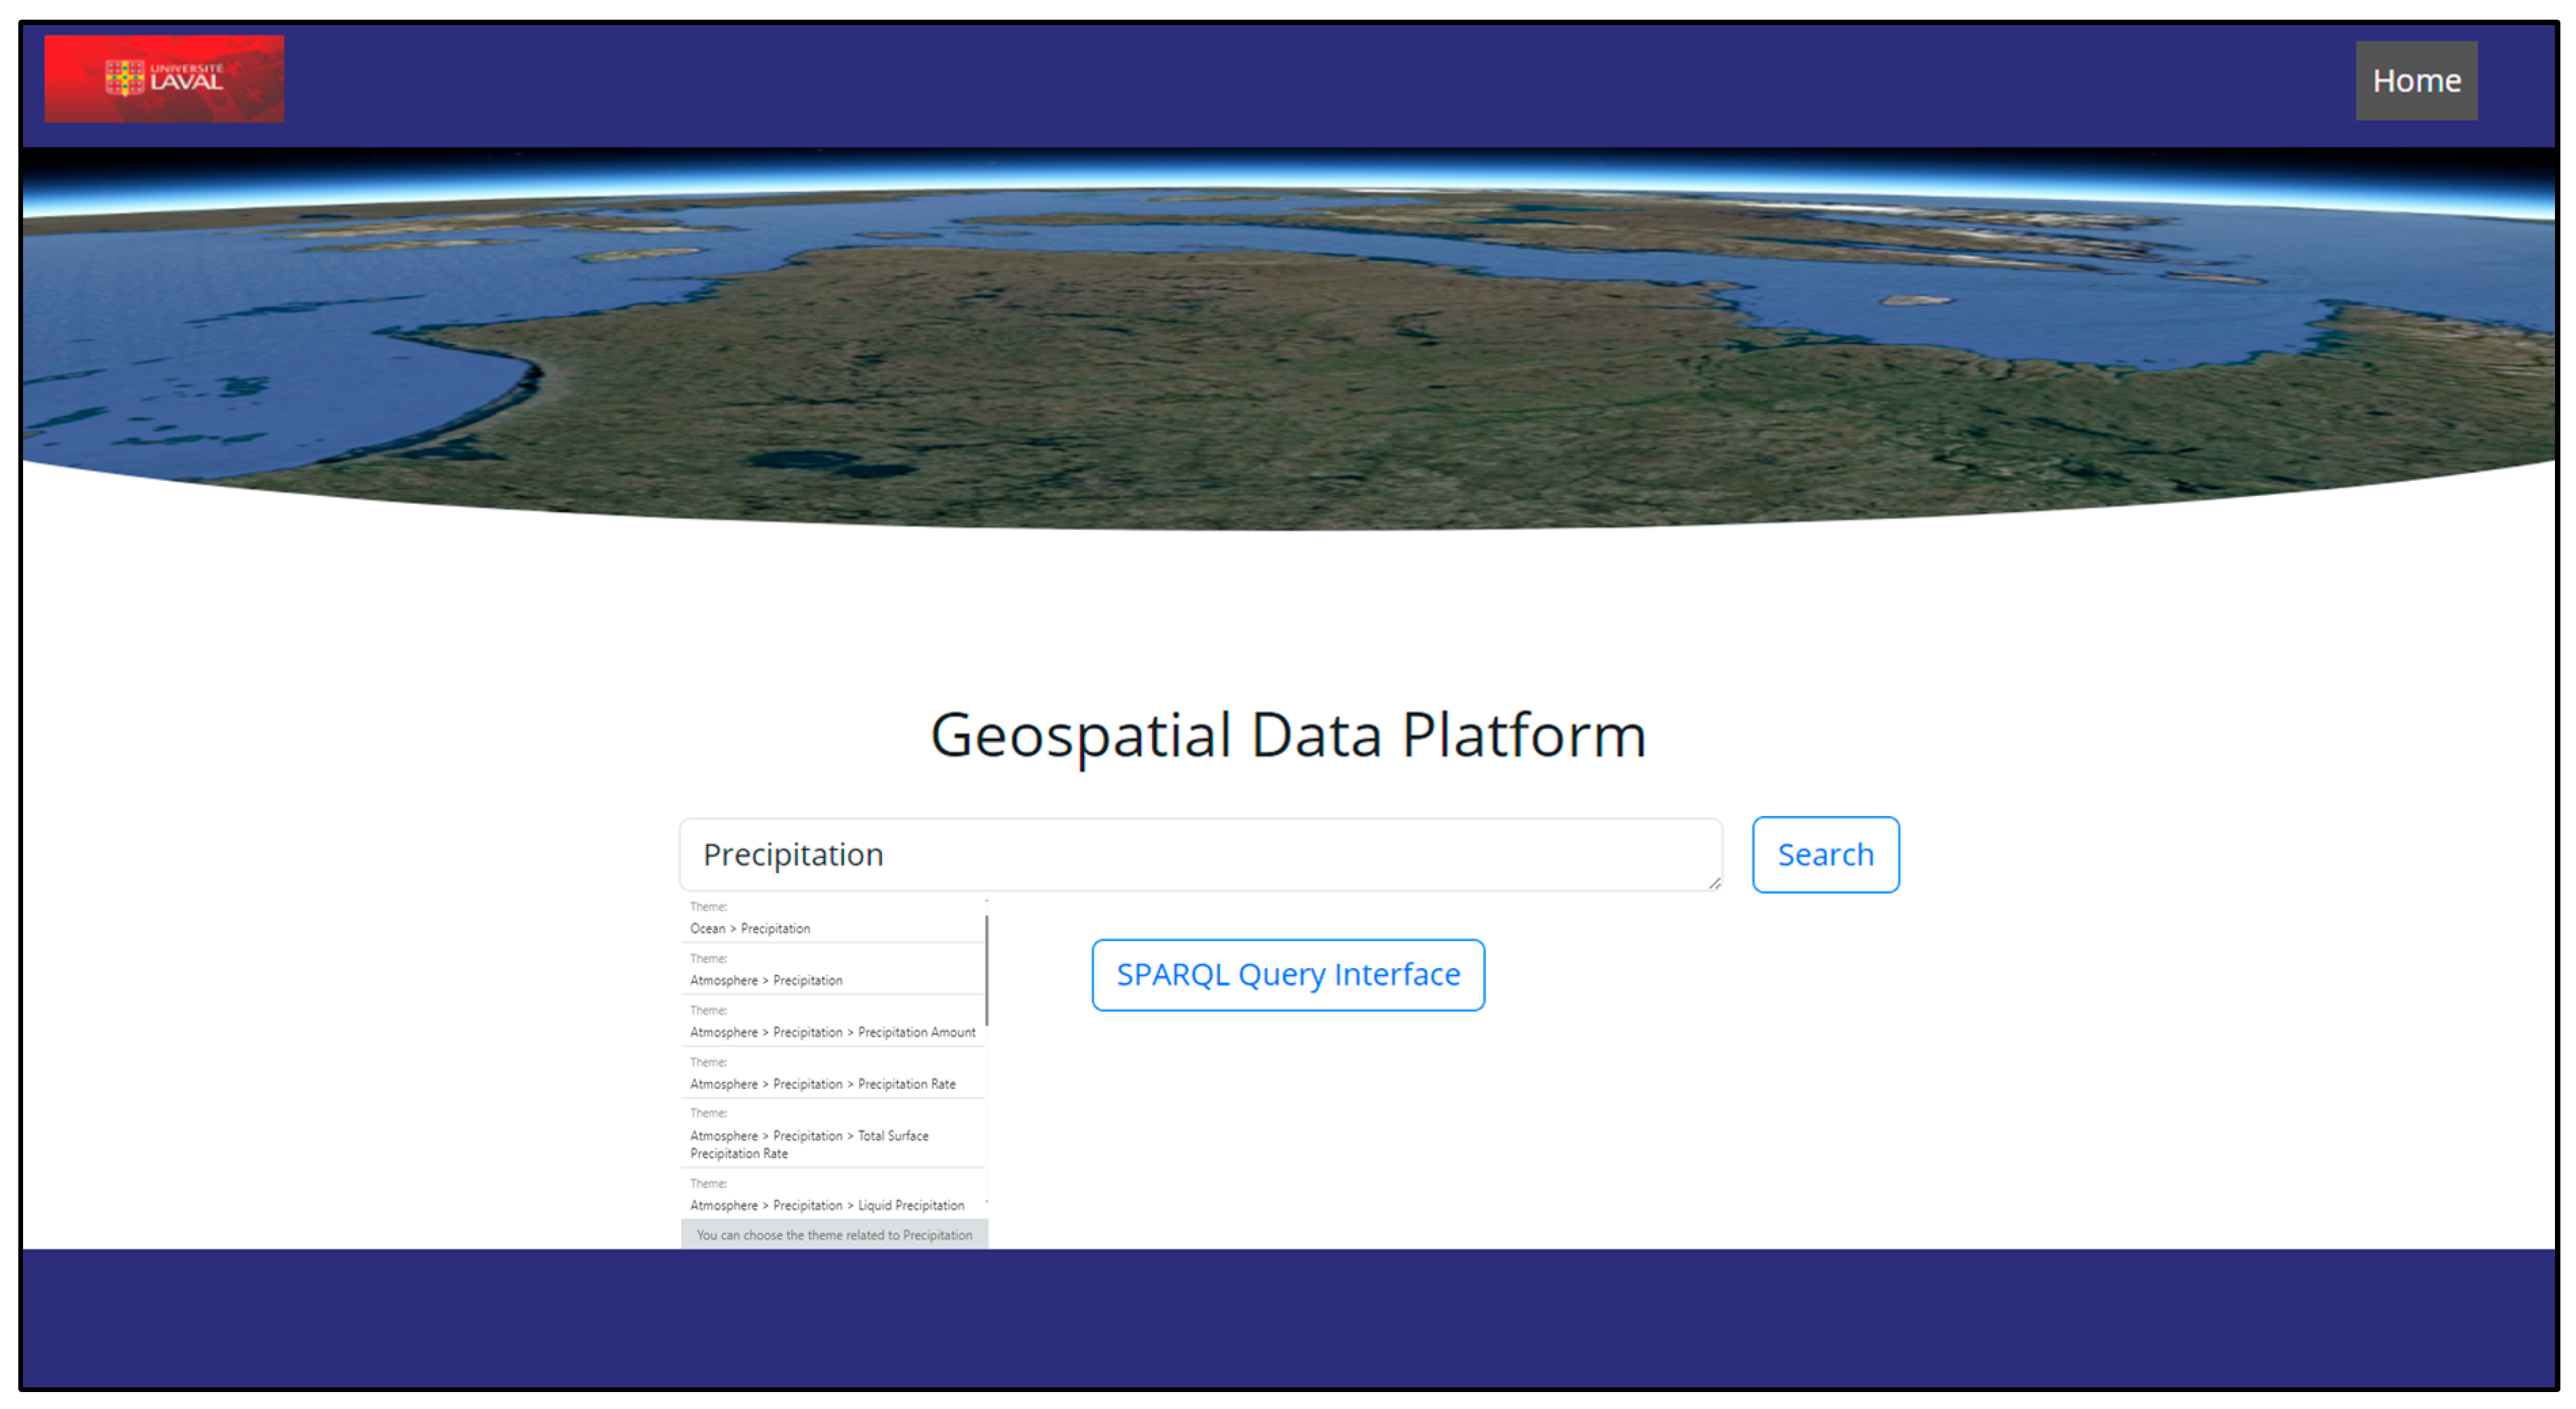Screen dimensions: 2576x1409
Task: Click suggestion list scroll-down arrow
Action: pyautogui.click(x=986, y=1202)
